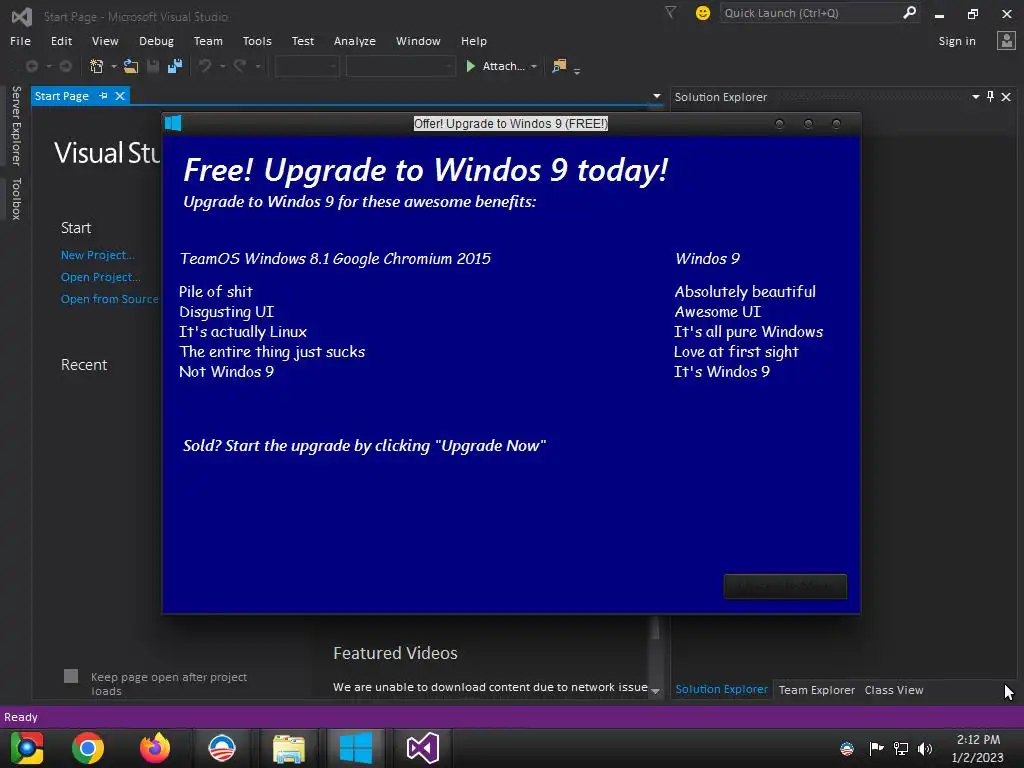1024x768 pixels.
Task: Open the Tools menu
Action: [257, 40]
